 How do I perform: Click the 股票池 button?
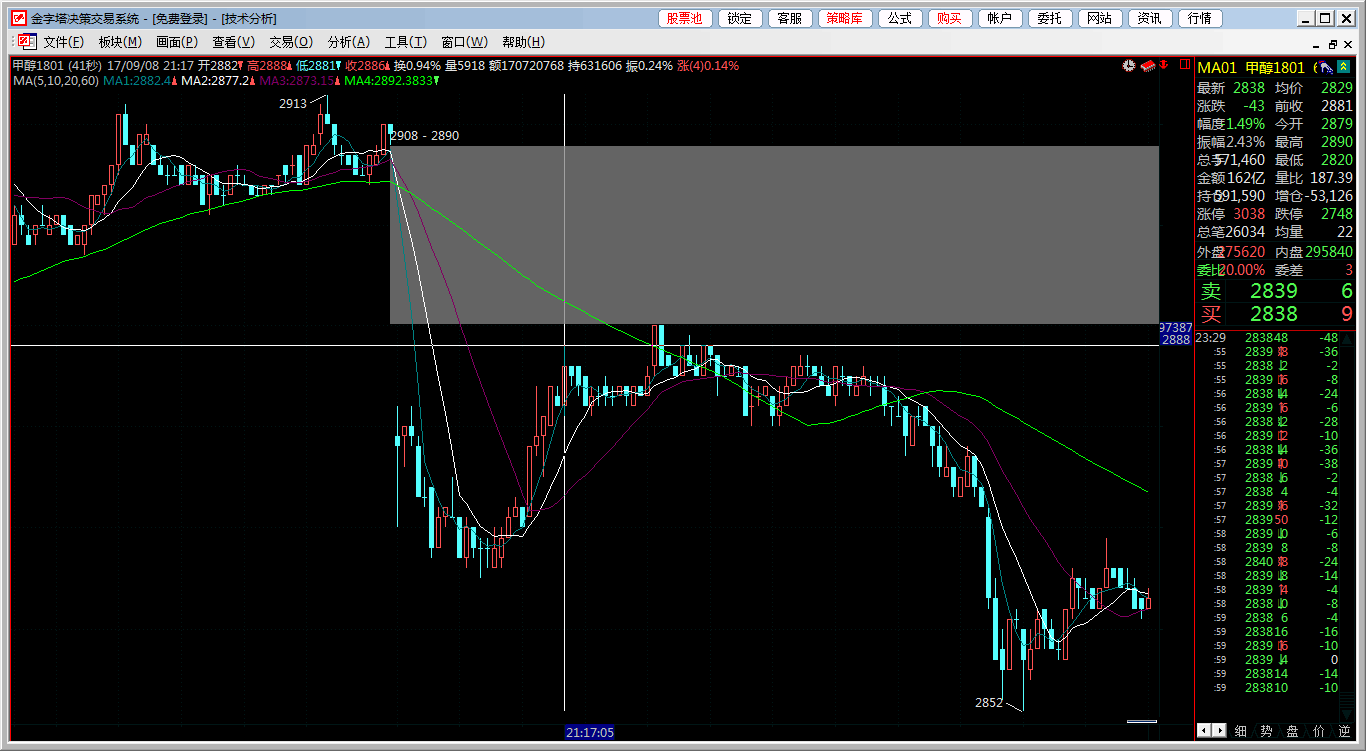click(685, 18)
